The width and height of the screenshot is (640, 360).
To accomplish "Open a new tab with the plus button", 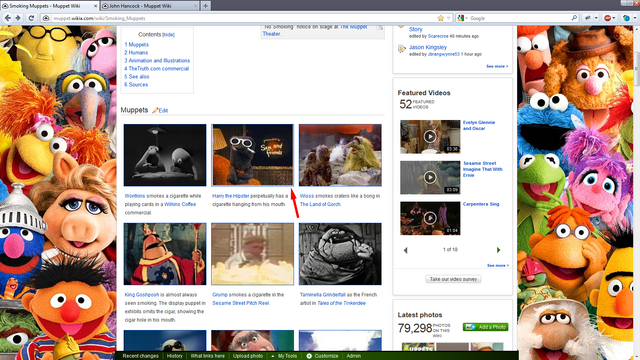I will pos(205,6).
